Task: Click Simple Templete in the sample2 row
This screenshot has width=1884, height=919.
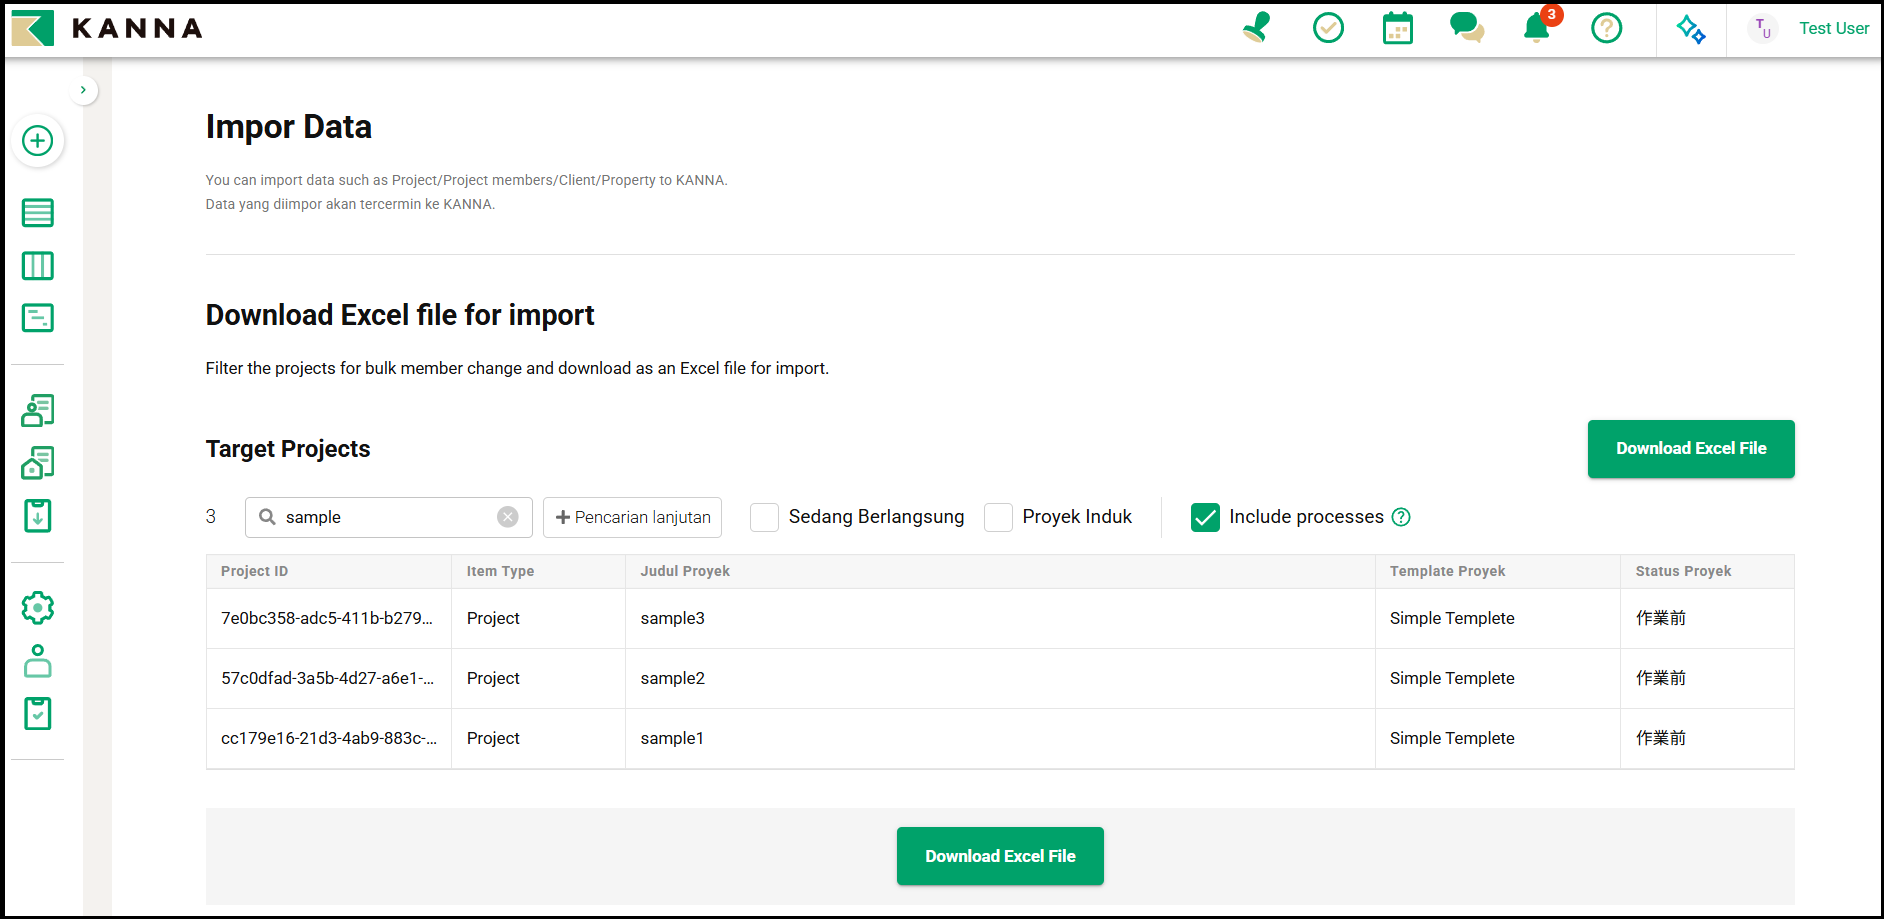Action: 1452,678
